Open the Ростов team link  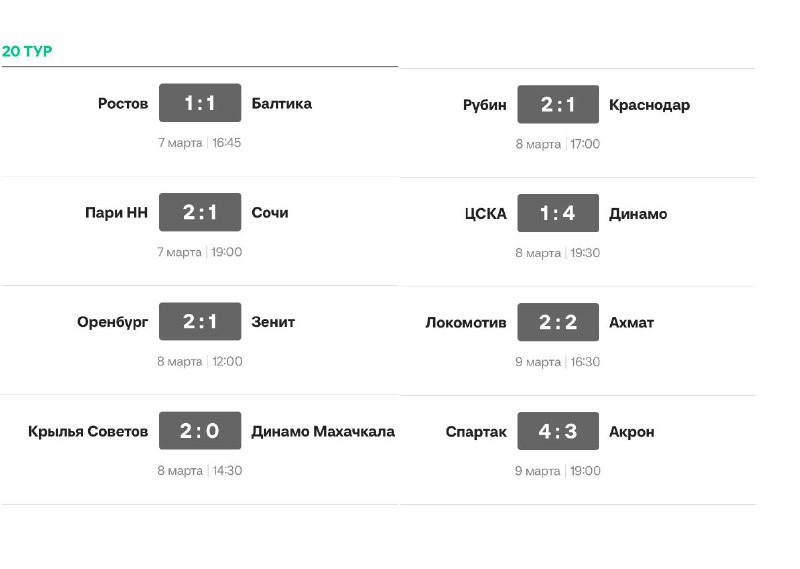123,104
